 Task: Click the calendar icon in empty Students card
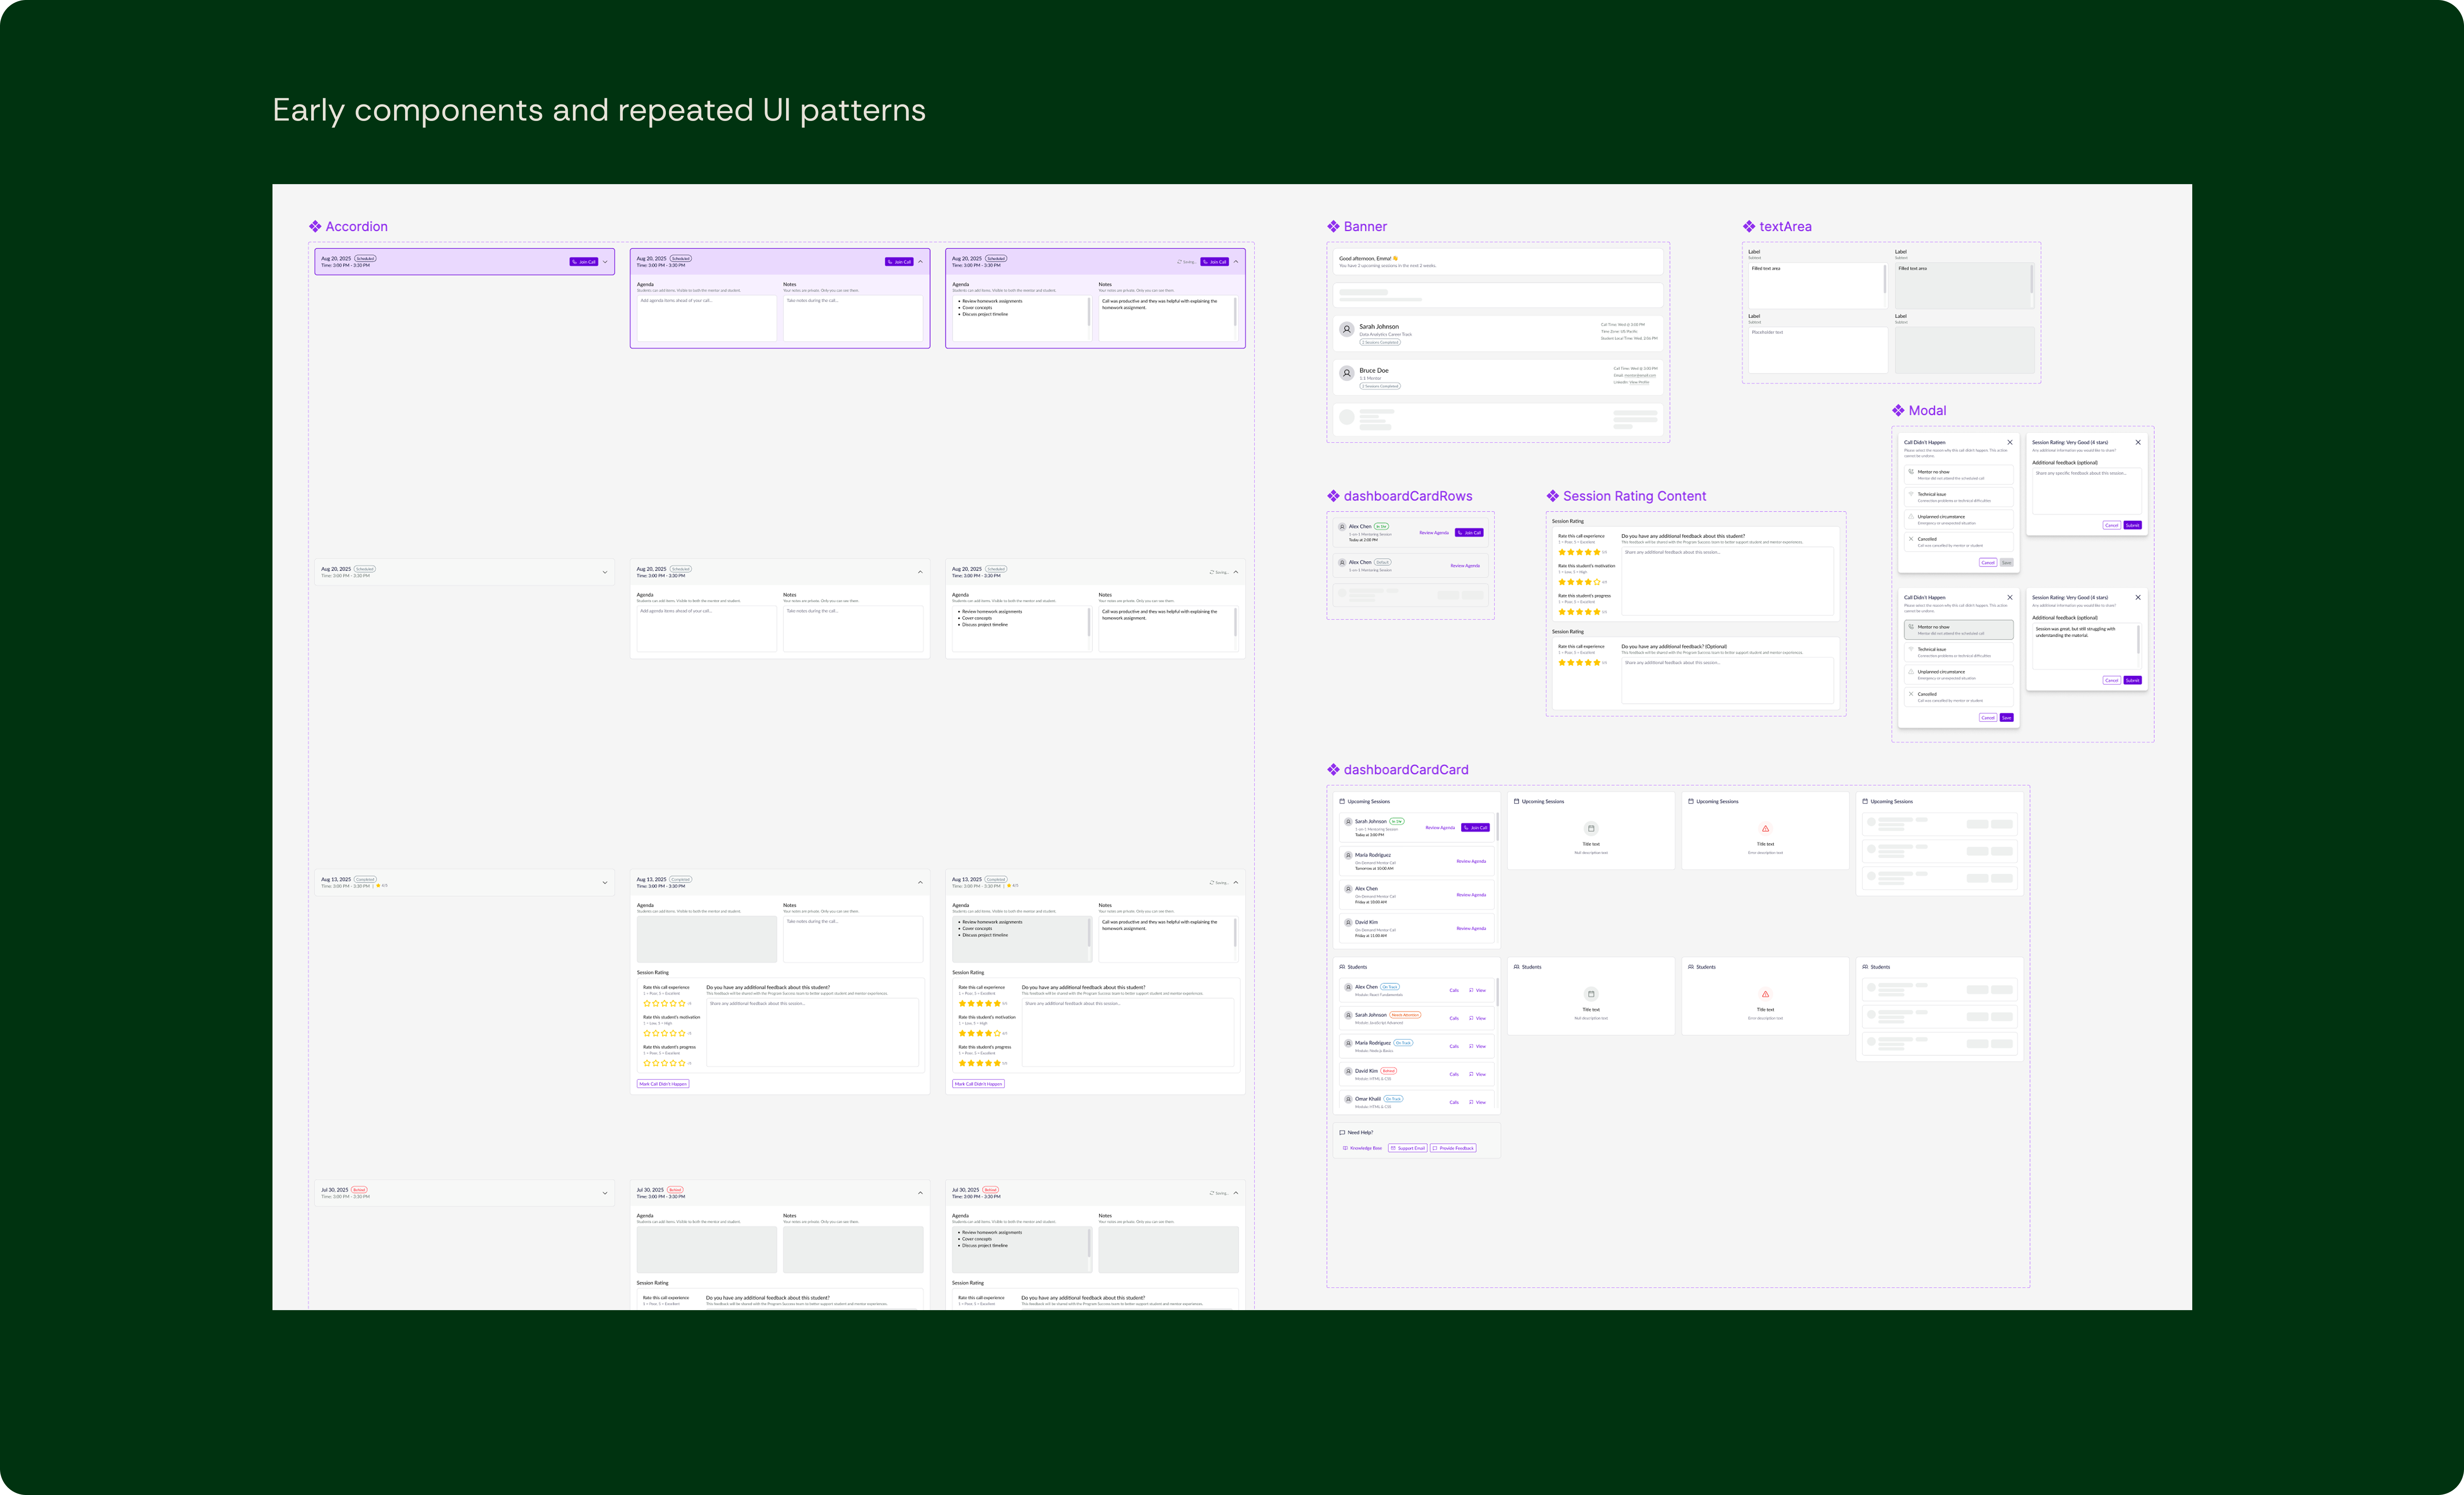click(1591, 994)
